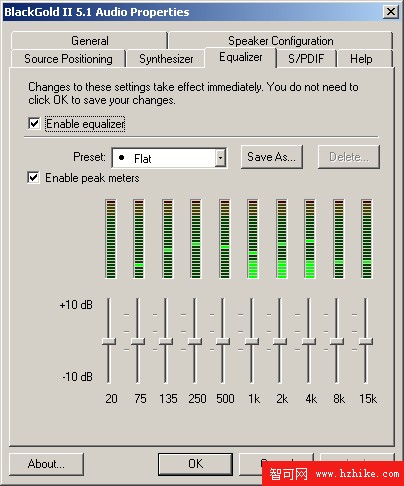The image size is (404, 486).
Task: Click the peak meter above 20 Hz
Action: point(111,239)
